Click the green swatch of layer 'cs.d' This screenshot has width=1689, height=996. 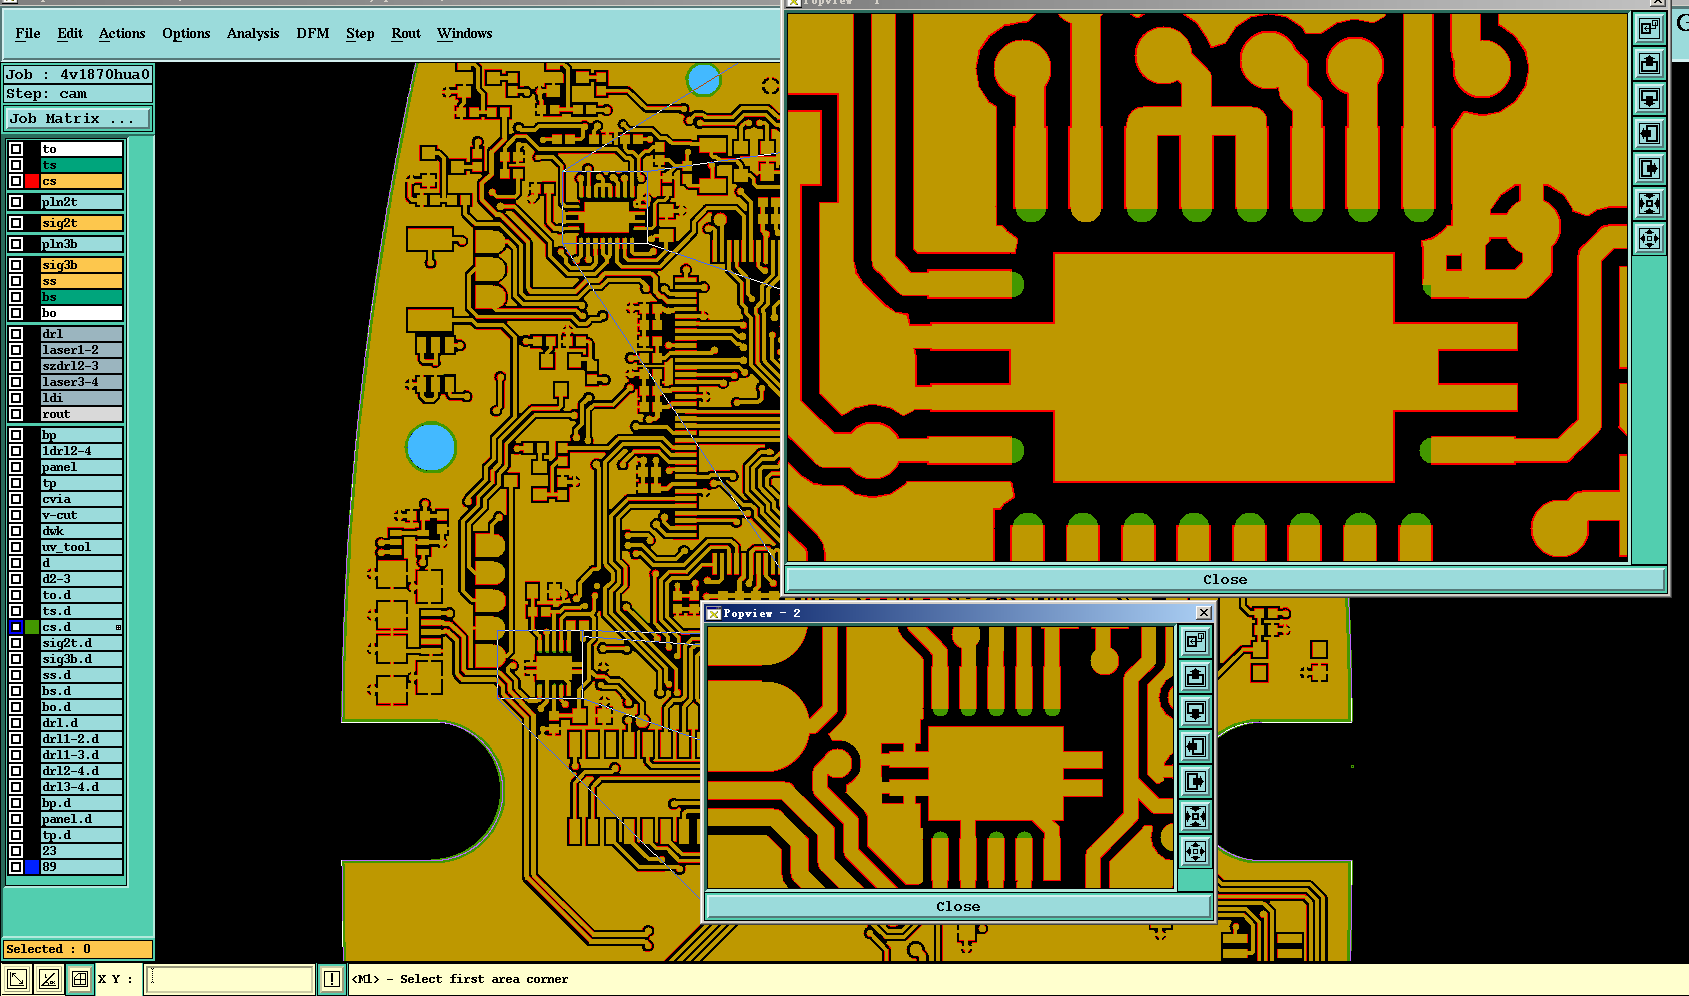tap(32, 627)
